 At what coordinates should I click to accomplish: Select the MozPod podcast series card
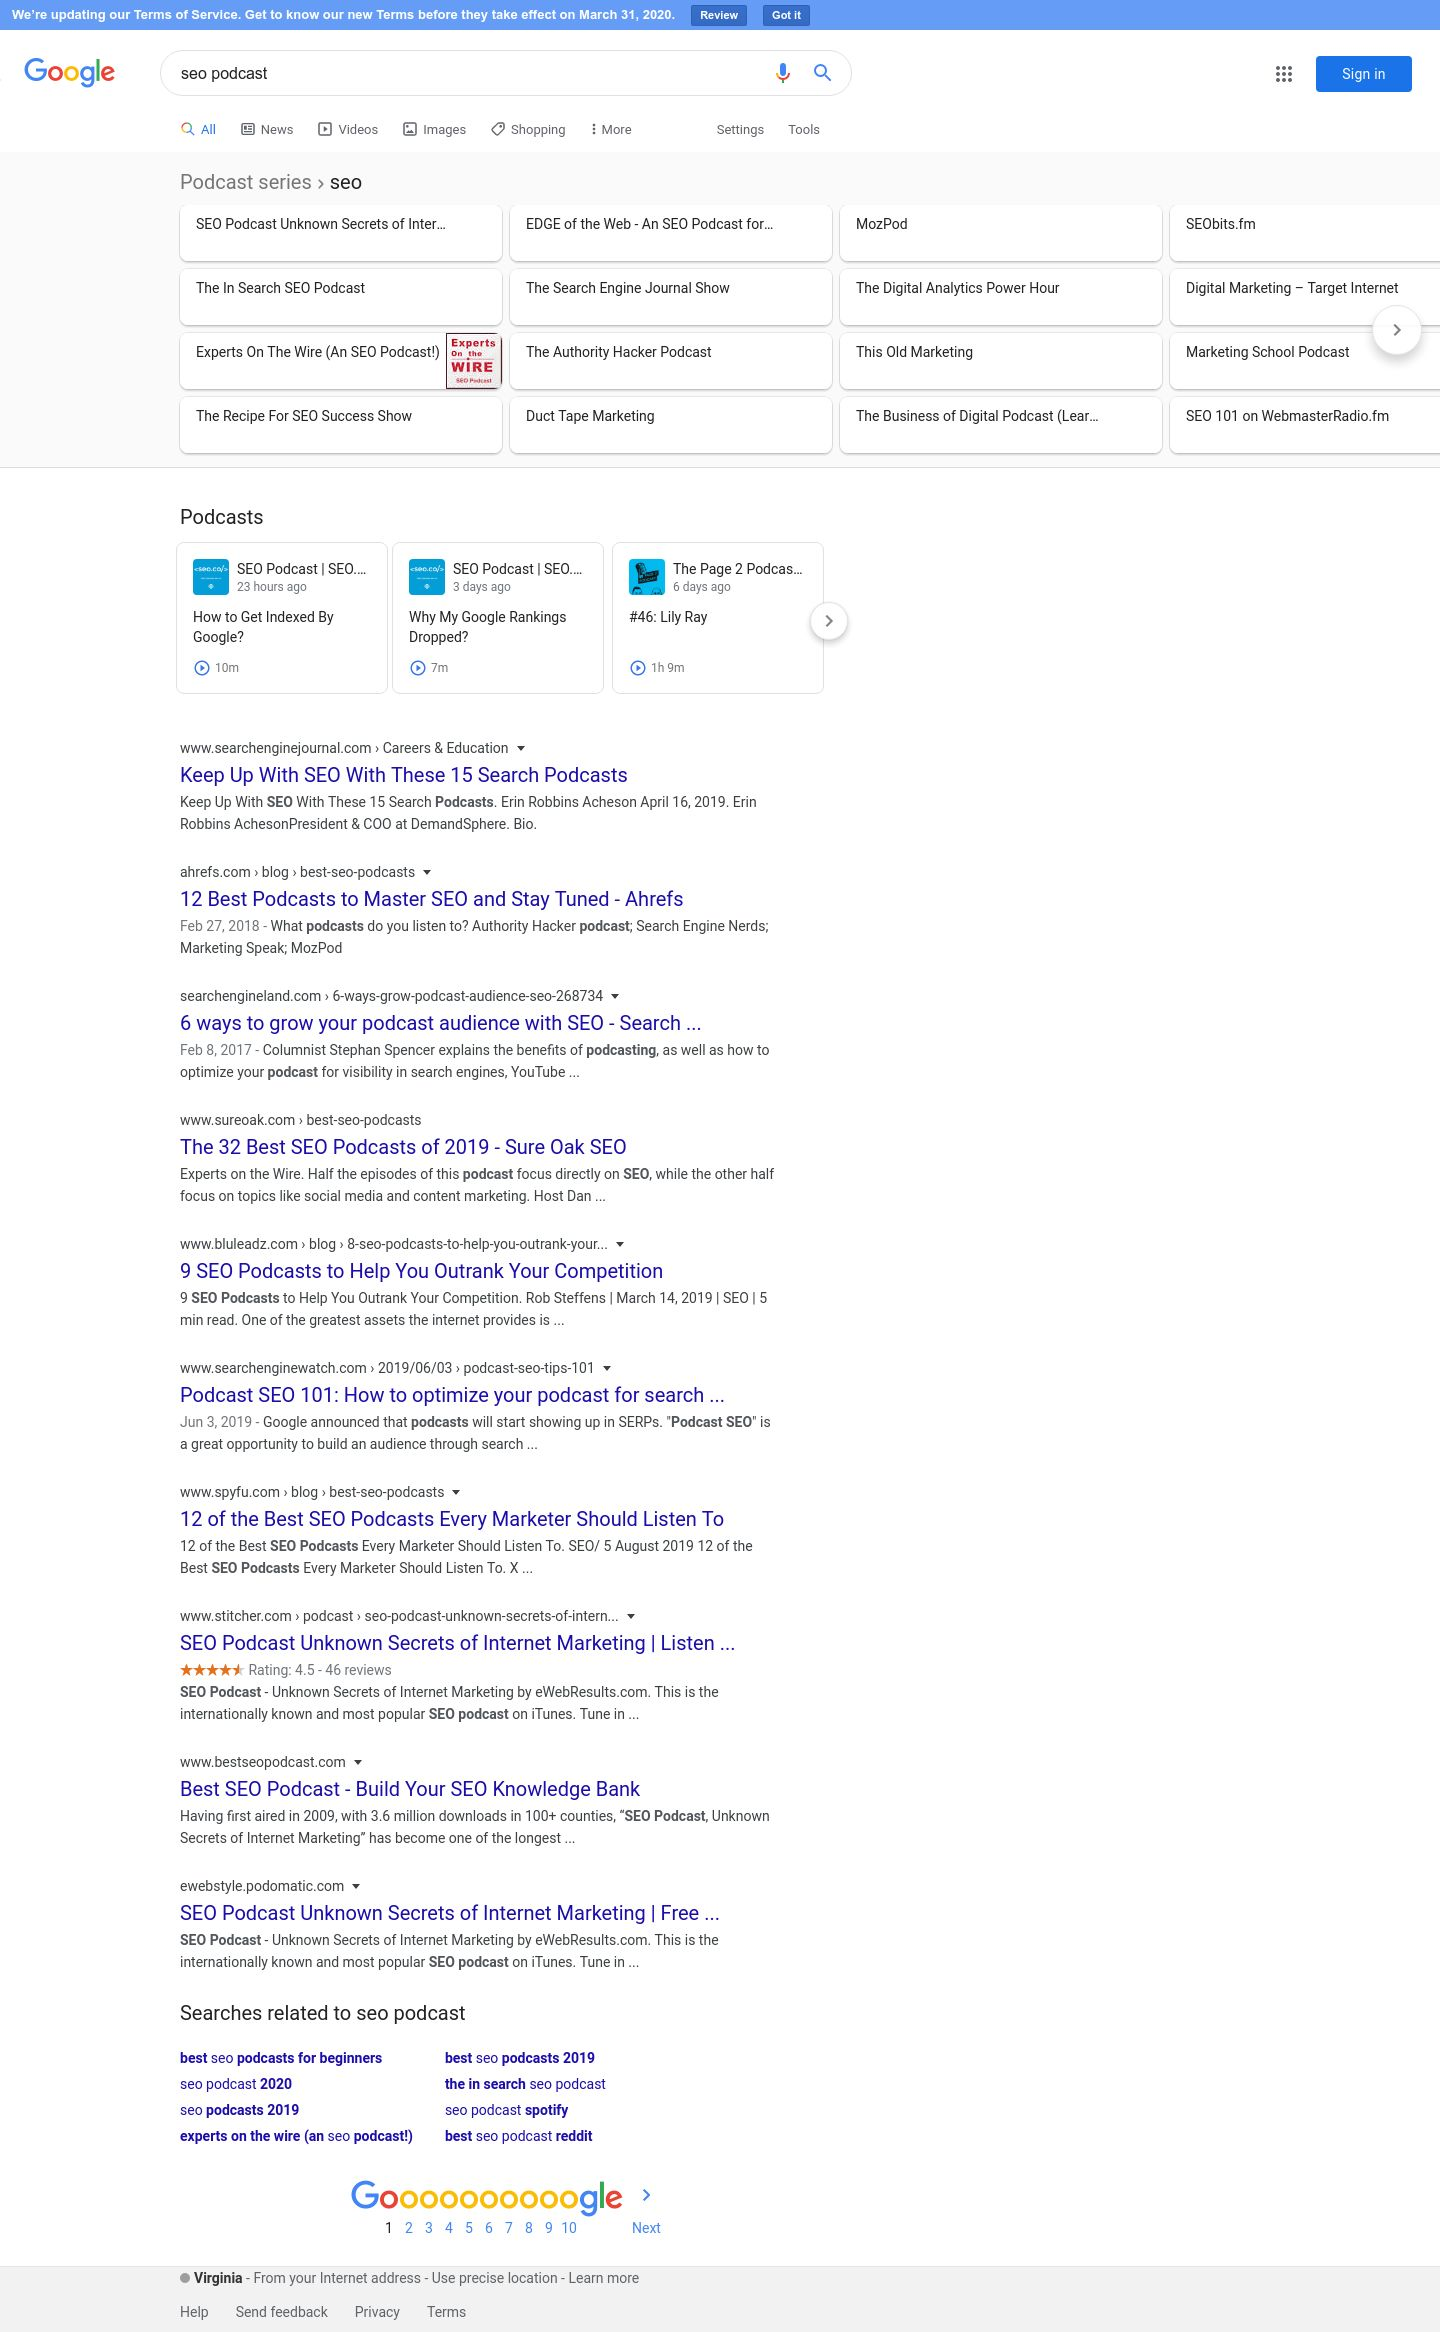pos(1000,233)
